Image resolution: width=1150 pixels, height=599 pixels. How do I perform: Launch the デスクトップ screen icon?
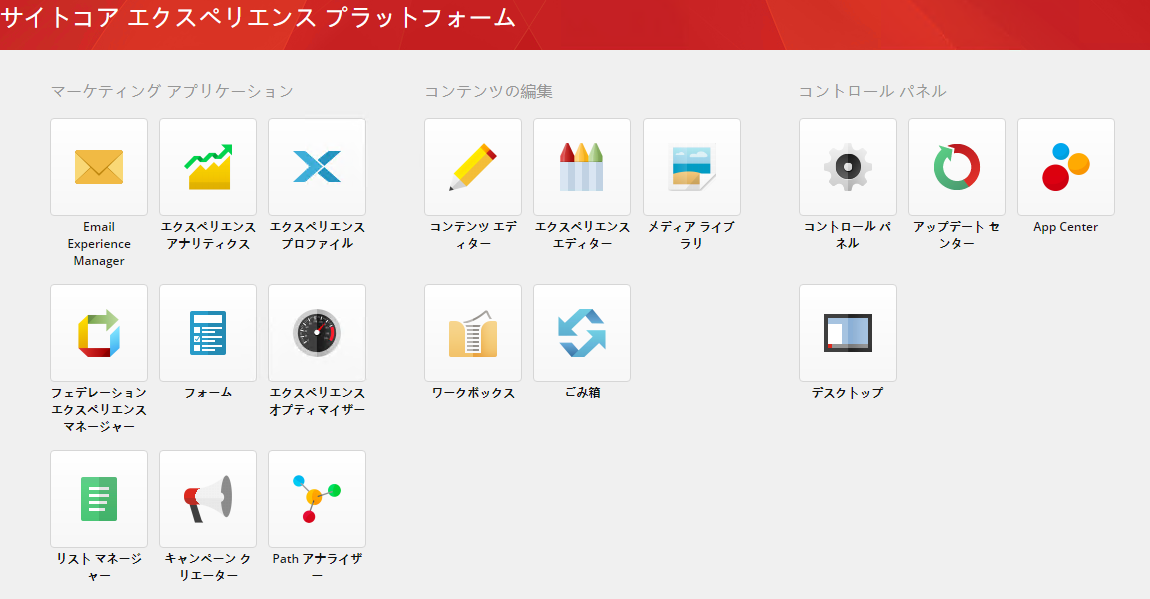[848, 333]
